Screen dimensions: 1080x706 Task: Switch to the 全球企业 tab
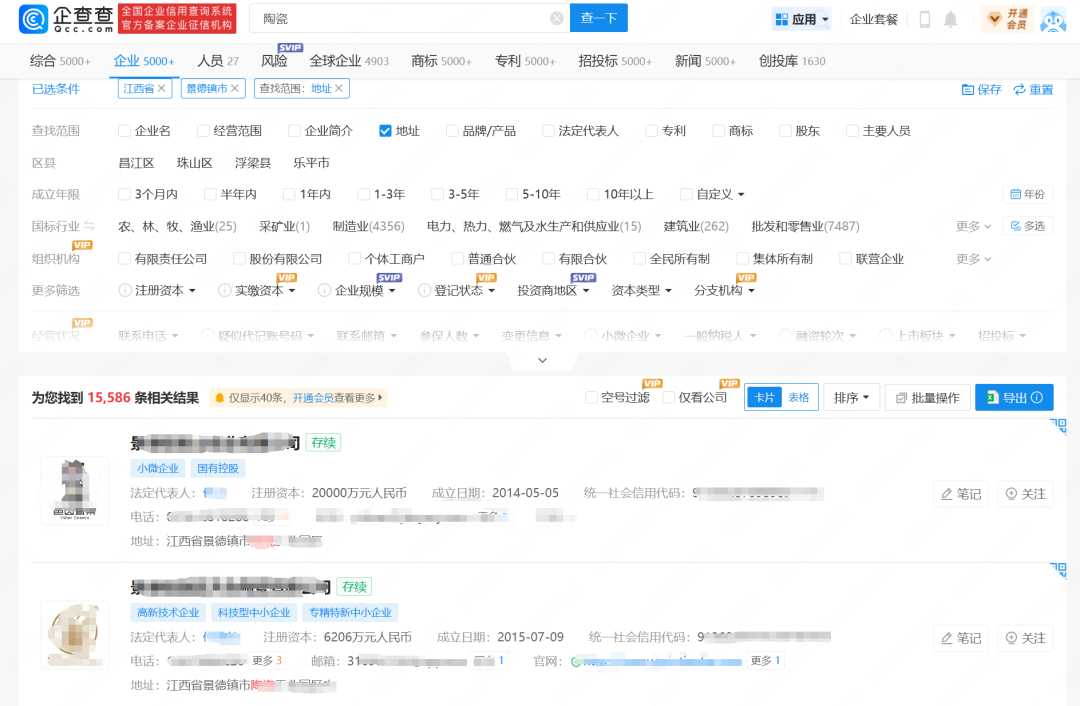tap(349, 61)
